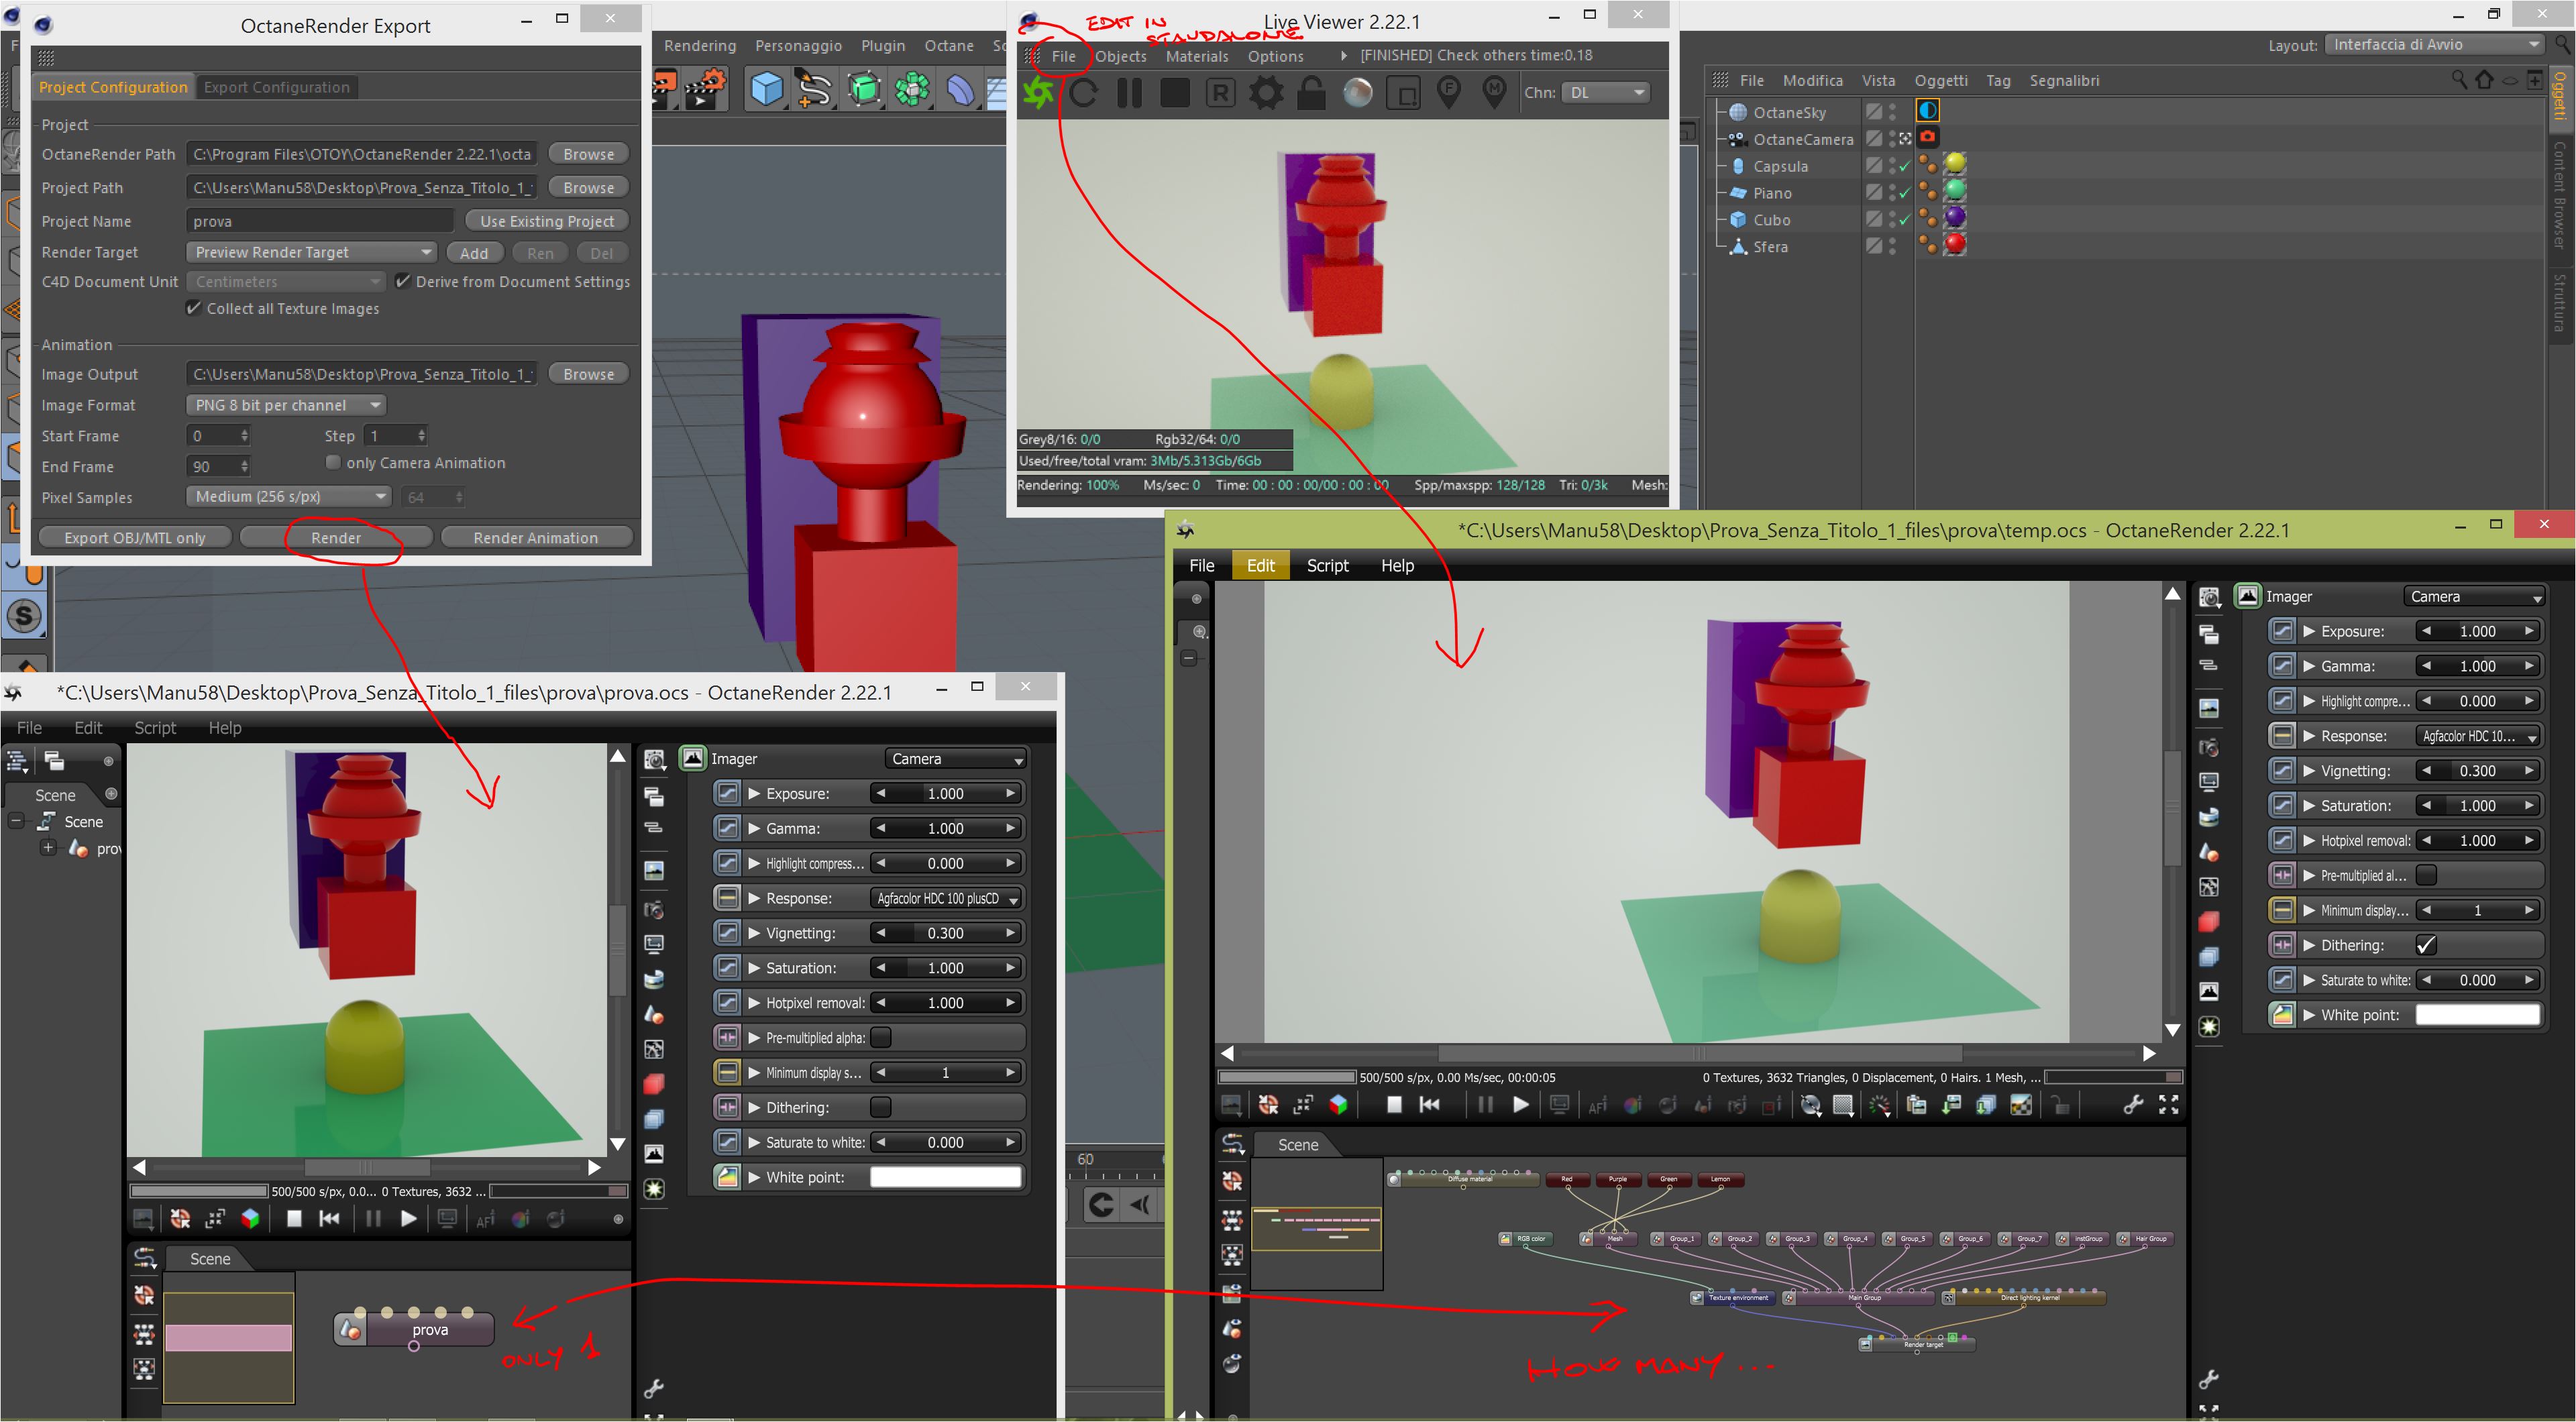Switch to the Export Configuration tab

point(277,87)
